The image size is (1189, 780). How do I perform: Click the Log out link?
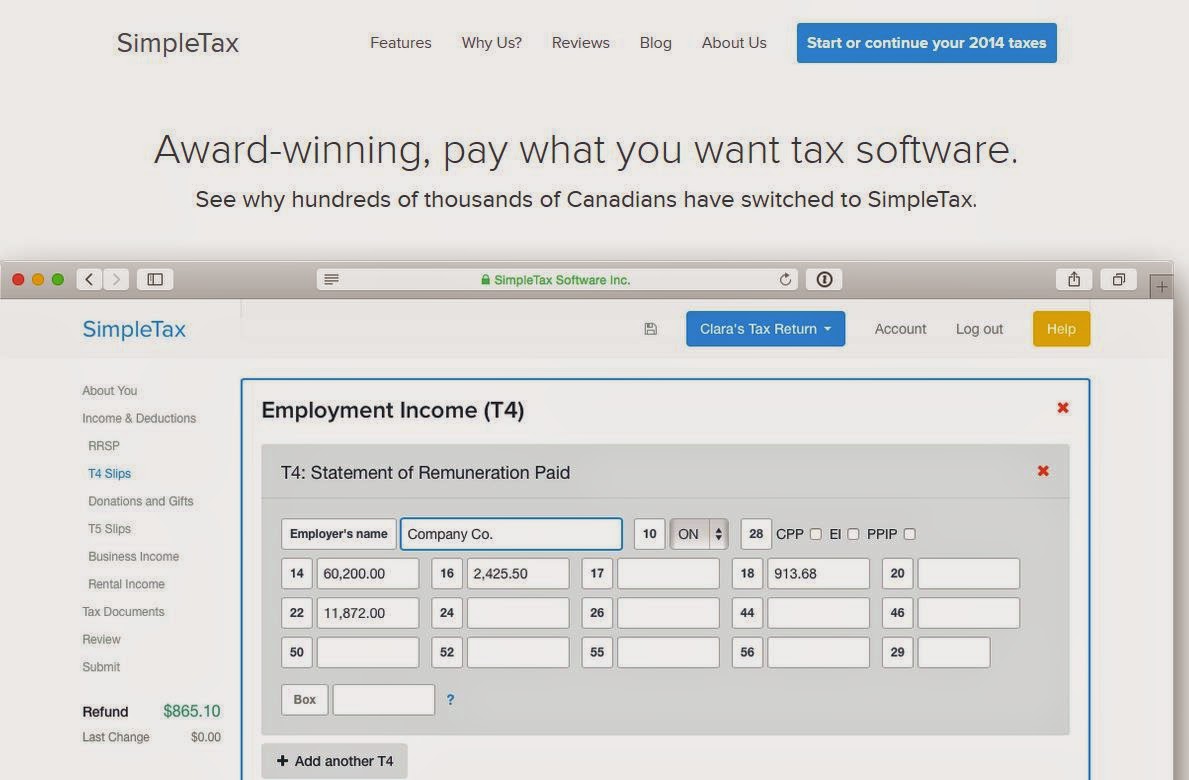coord(979,329)
